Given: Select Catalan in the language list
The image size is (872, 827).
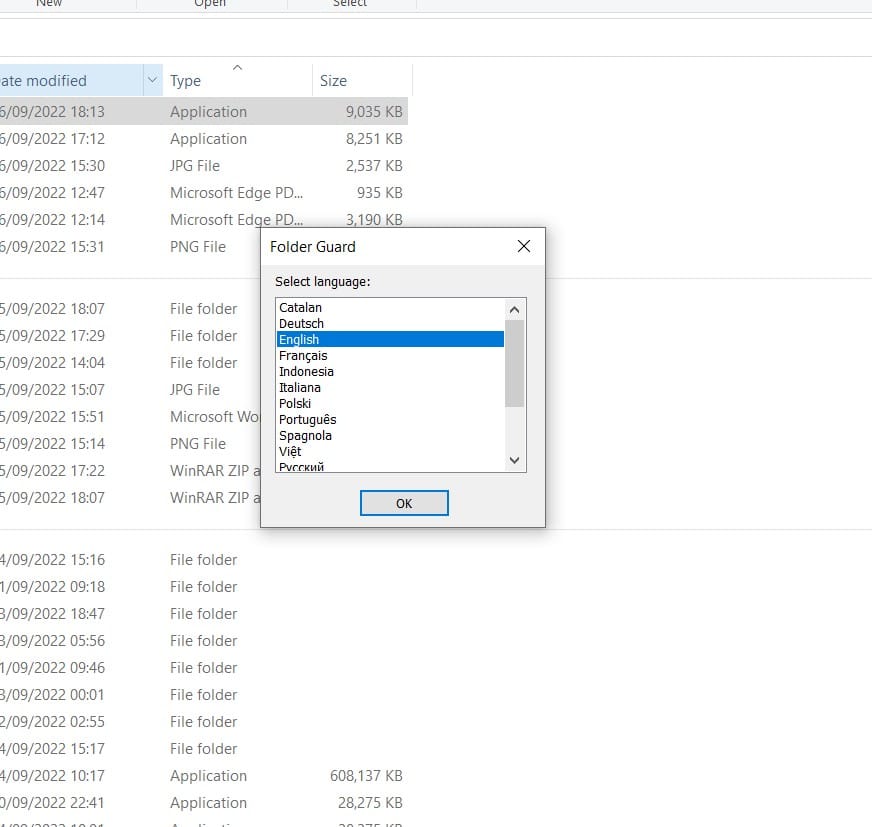Looking at the screenshot, I should pyautogui.click(x=390, y=308).
